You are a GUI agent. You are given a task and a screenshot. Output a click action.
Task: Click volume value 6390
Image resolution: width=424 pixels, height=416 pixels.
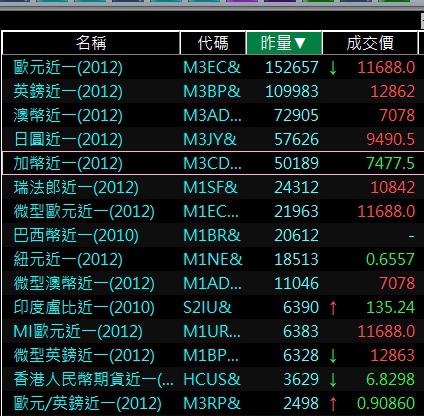[301, 308]
